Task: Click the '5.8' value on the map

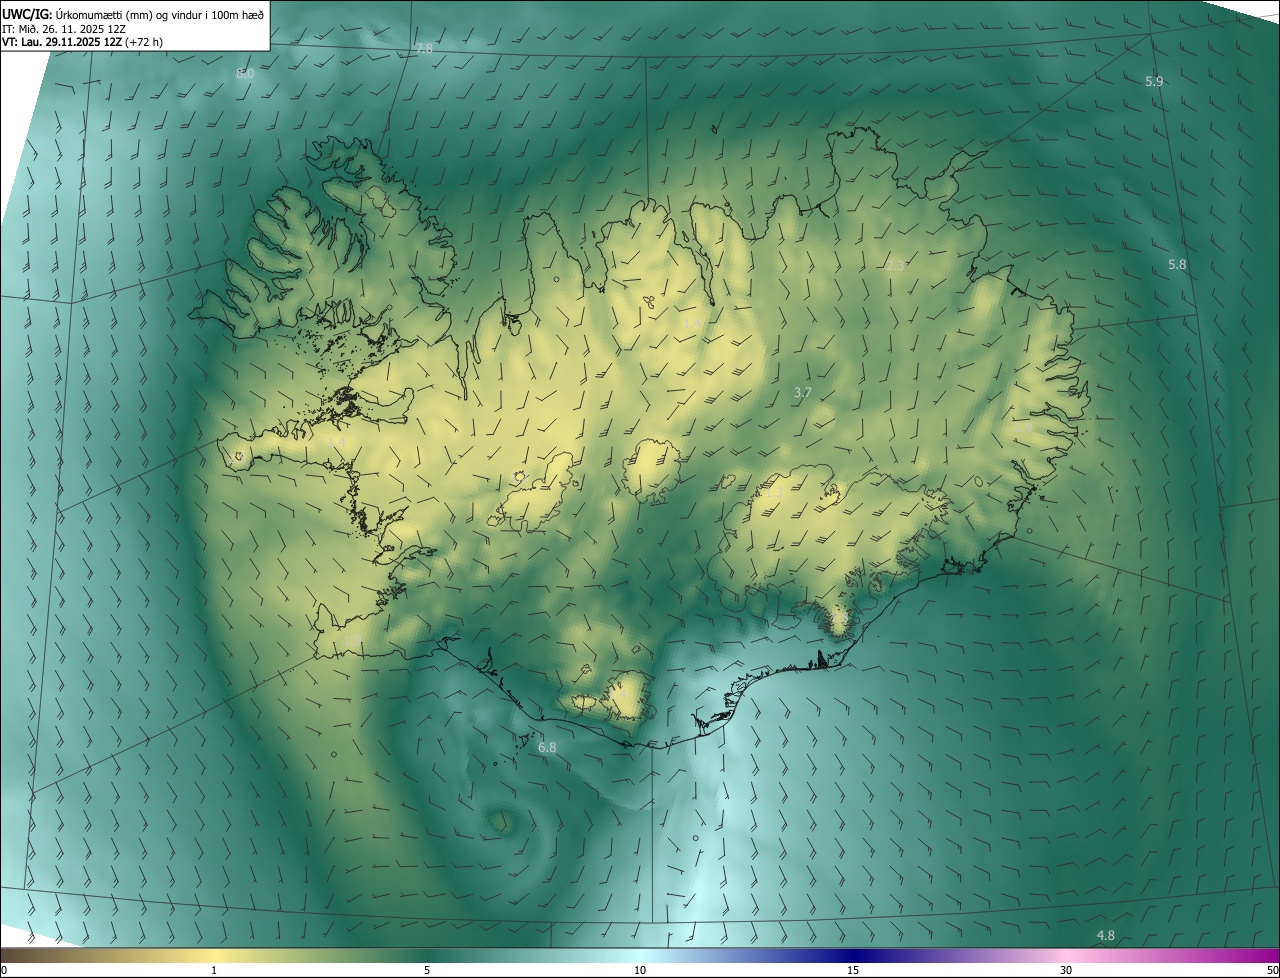Action: click(x=1177, y=264)
